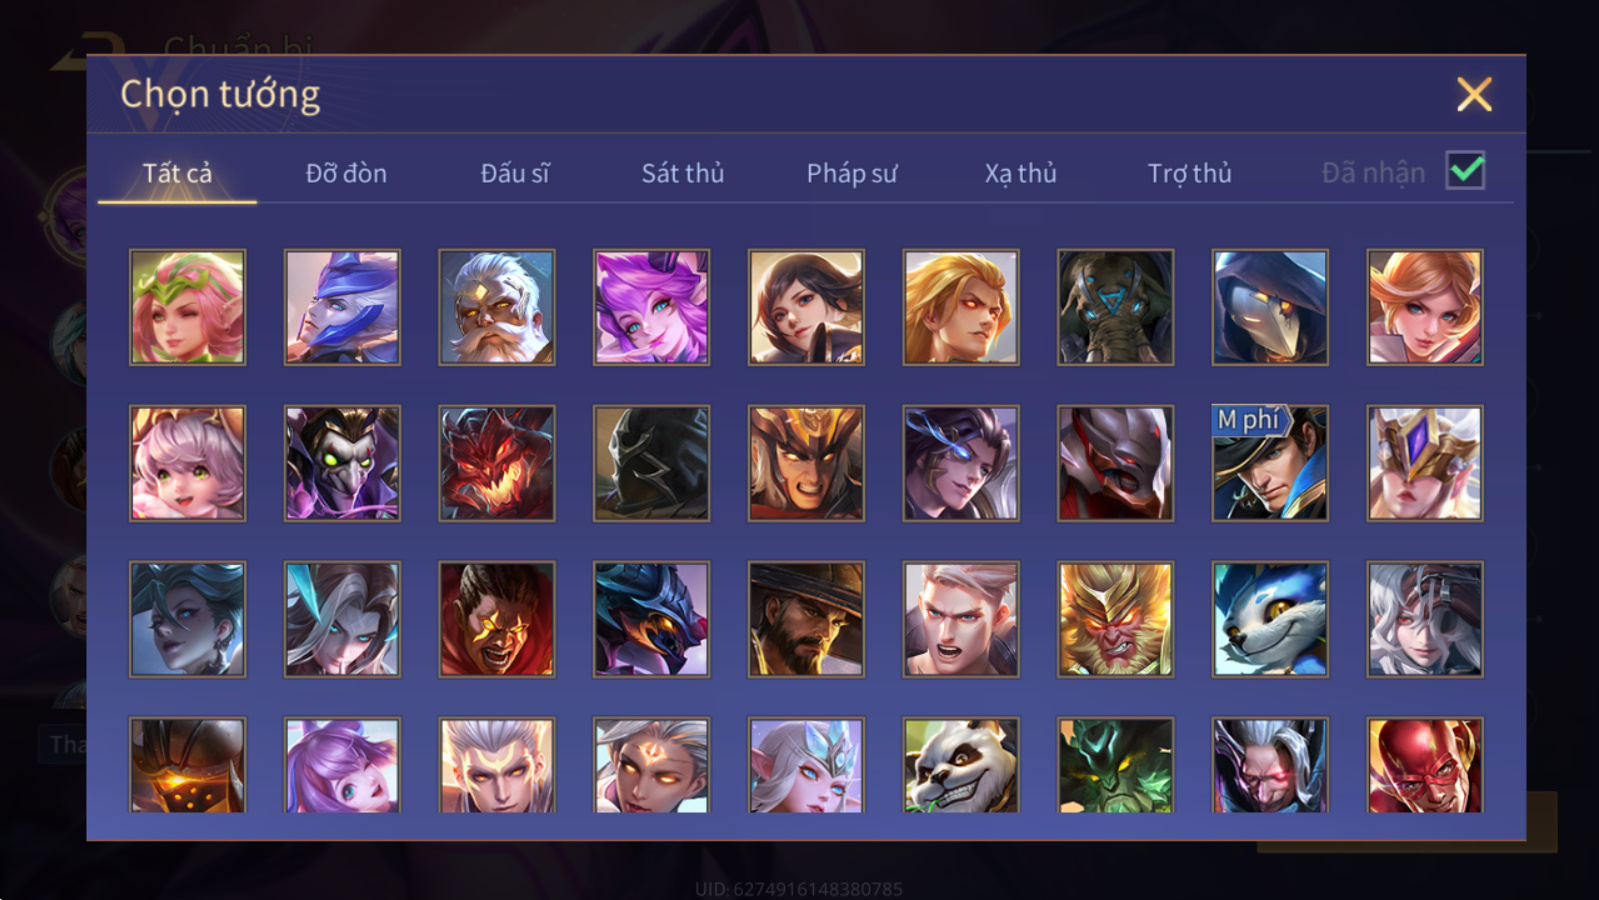
Task: Choose the pink-haired fairy hero with green crown
Action: tap(187, 307)
